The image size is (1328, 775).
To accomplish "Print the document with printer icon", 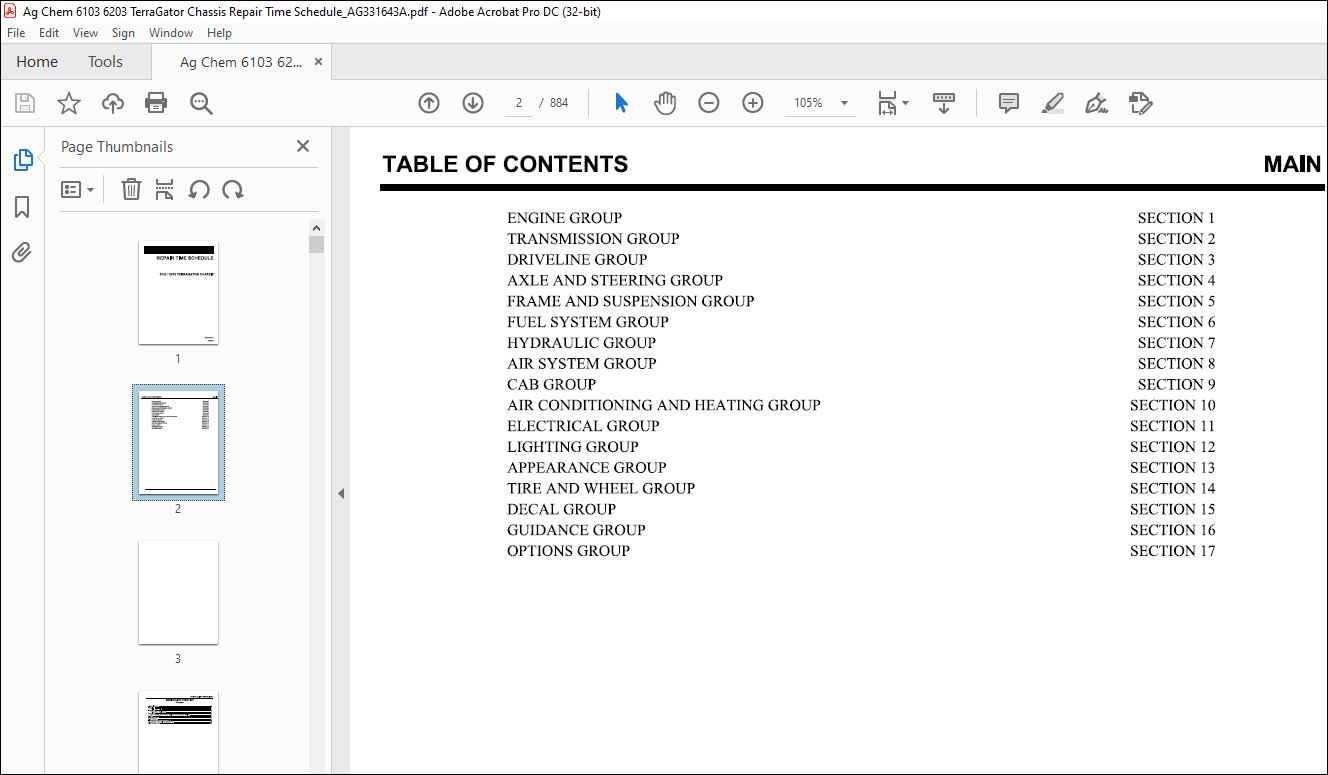I will 156,103.
